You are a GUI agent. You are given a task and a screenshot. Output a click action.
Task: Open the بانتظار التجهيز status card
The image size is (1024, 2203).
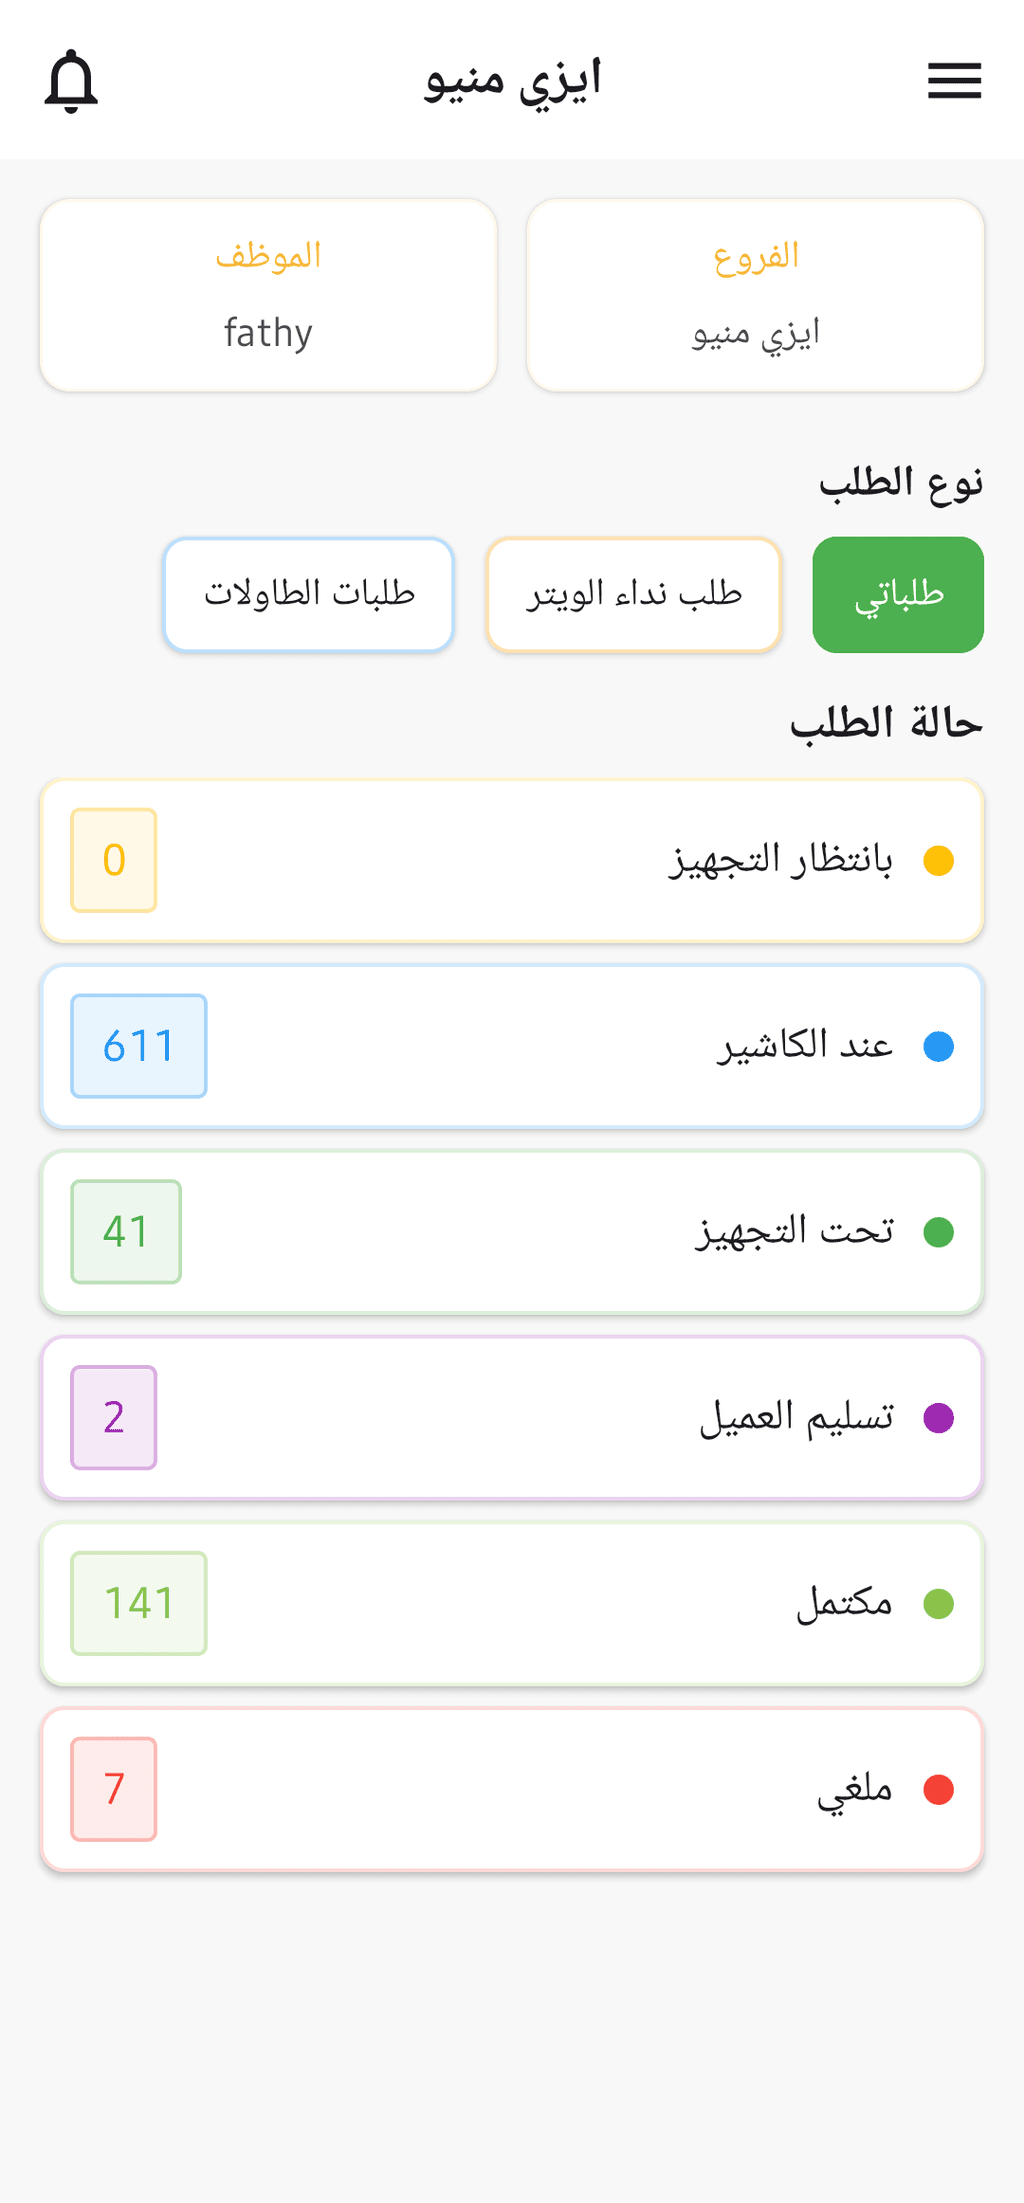click(x=512, y=860)
